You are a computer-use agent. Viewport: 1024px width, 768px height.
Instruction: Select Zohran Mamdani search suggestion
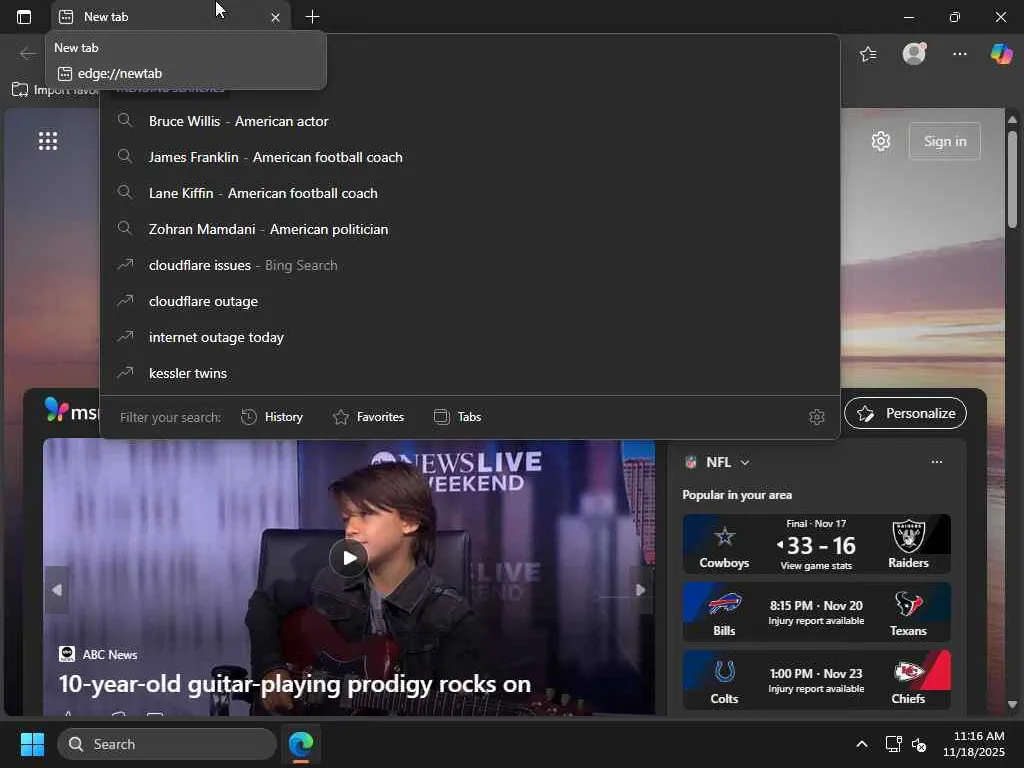pyautogui.click(x=470, y=229)
